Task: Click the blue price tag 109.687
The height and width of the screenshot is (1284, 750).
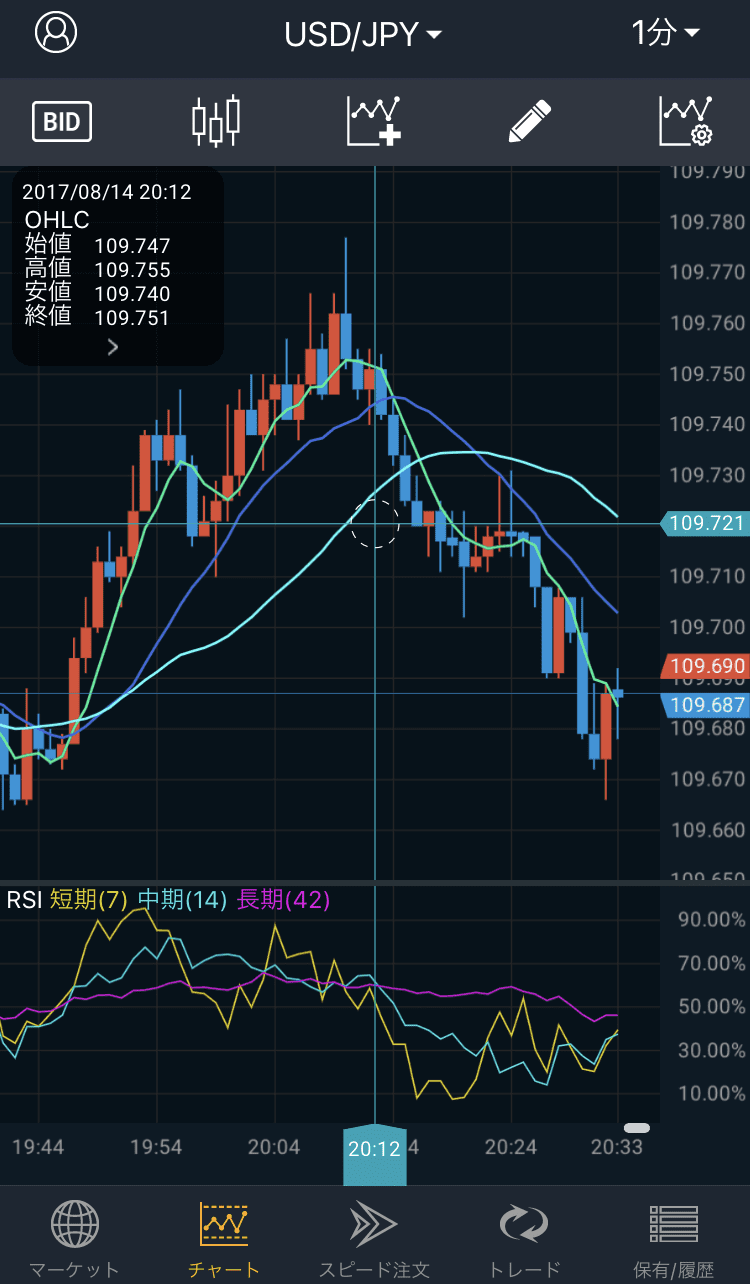Action: (x=705, y=705)
